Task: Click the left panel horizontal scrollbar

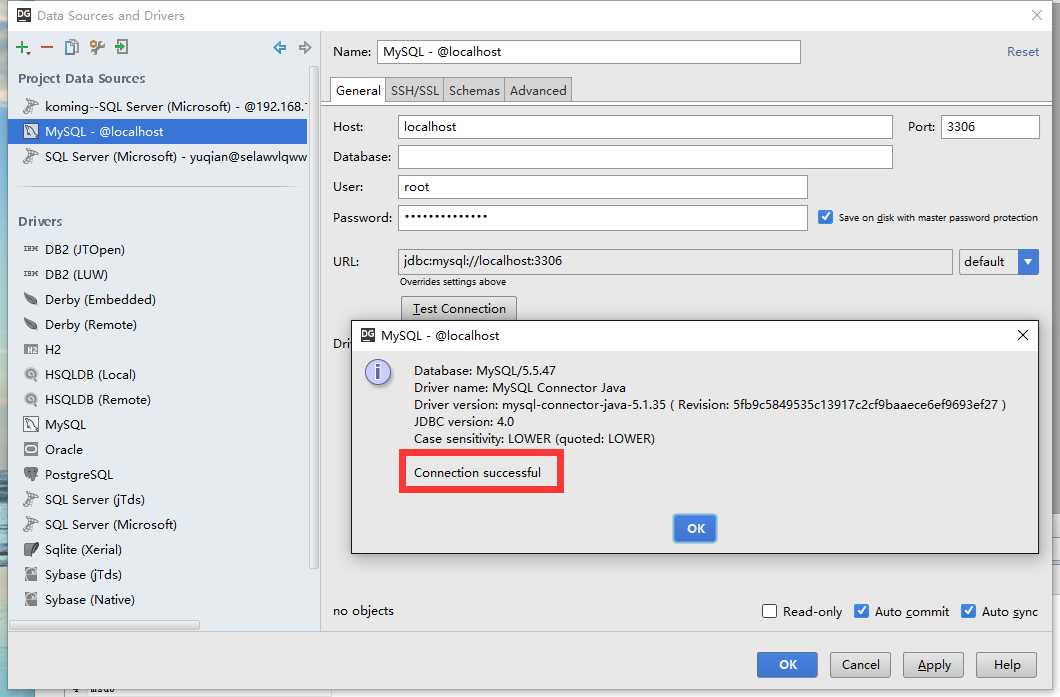Action: point(104,625)
